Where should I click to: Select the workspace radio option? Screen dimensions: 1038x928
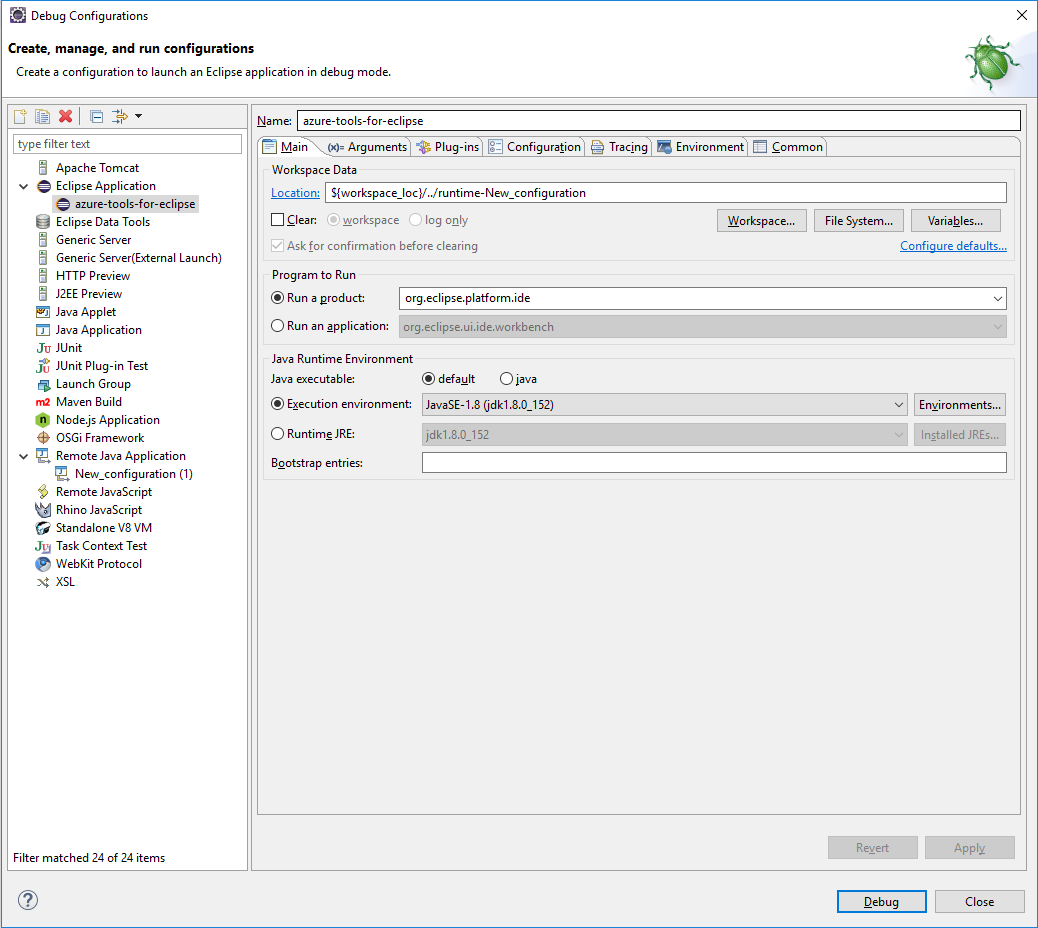[334, 220]
